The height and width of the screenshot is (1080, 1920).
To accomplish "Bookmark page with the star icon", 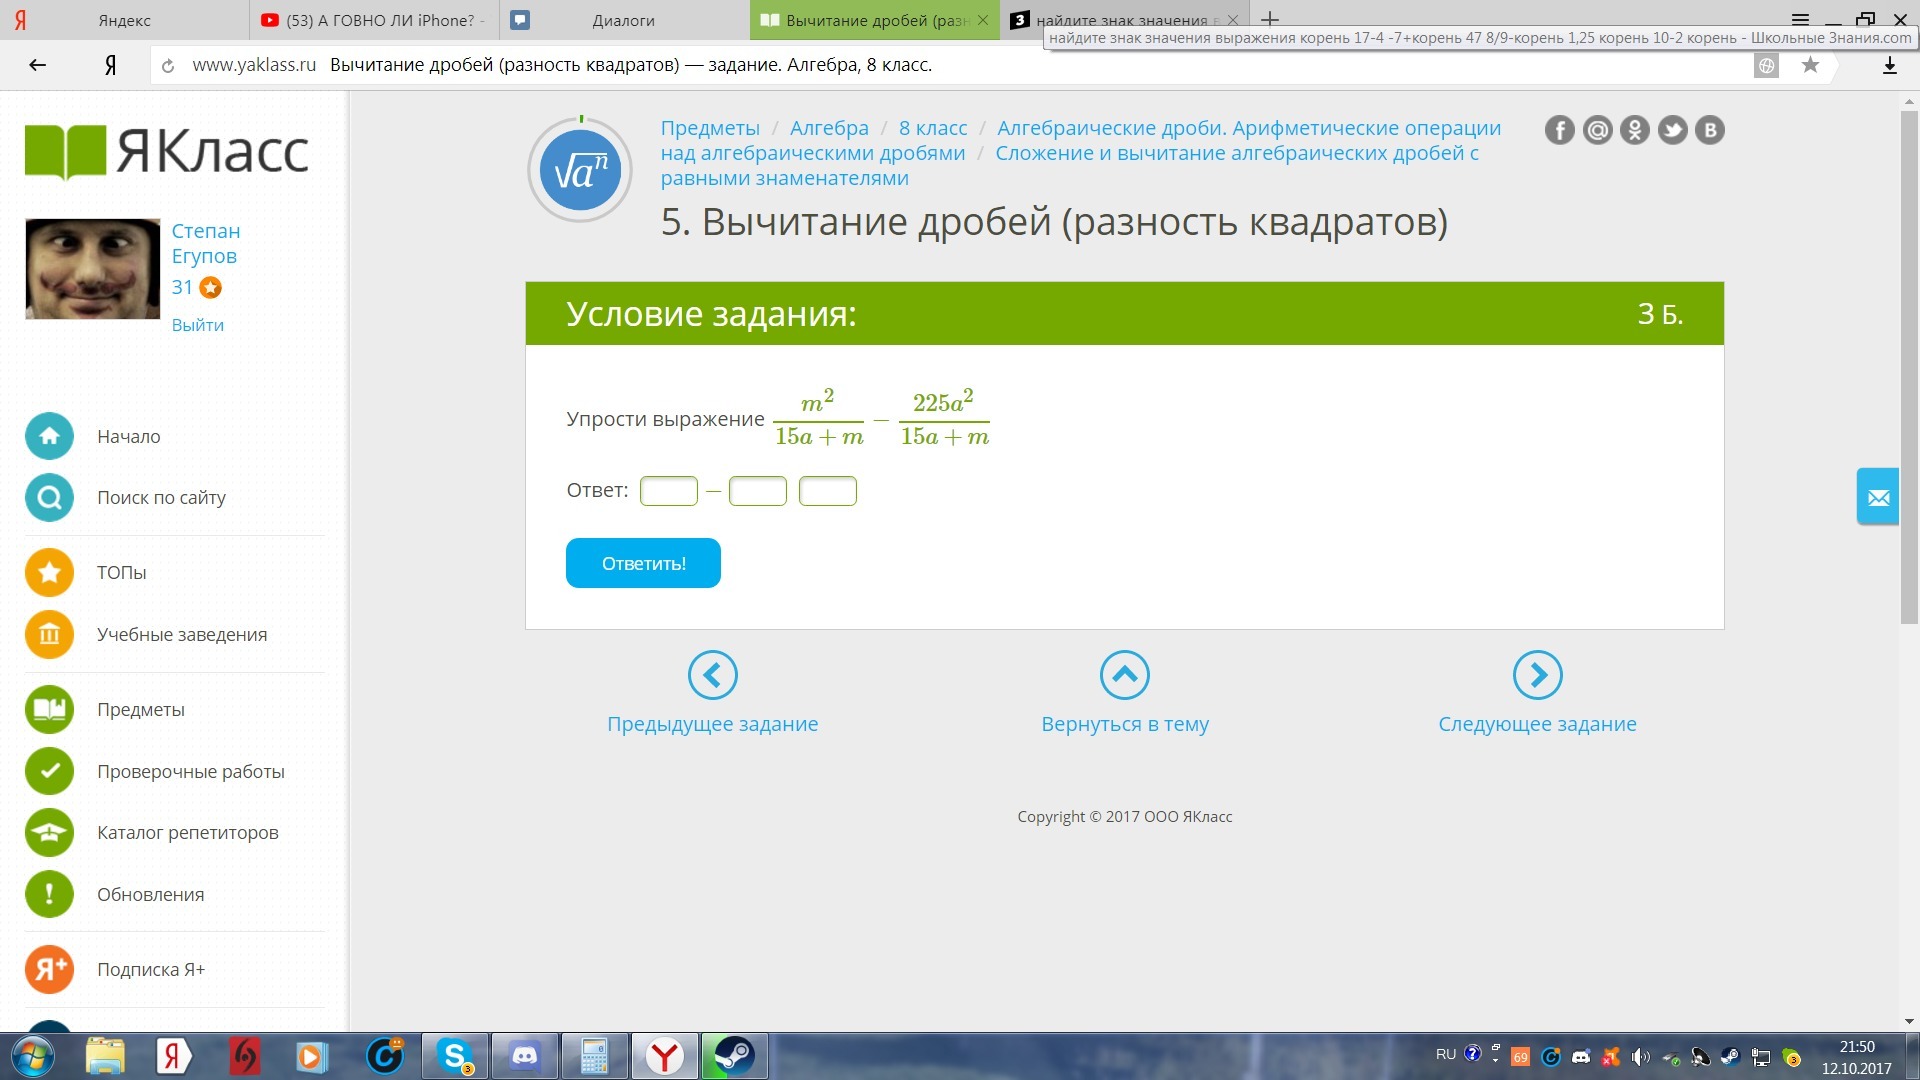I will (1810, 65).
